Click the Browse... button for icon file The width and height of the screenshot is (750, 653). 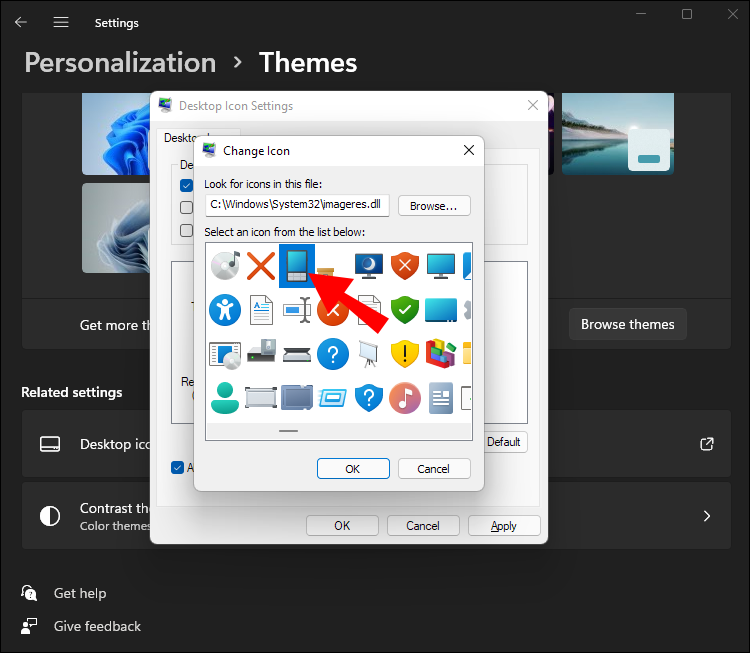[434, 206]
